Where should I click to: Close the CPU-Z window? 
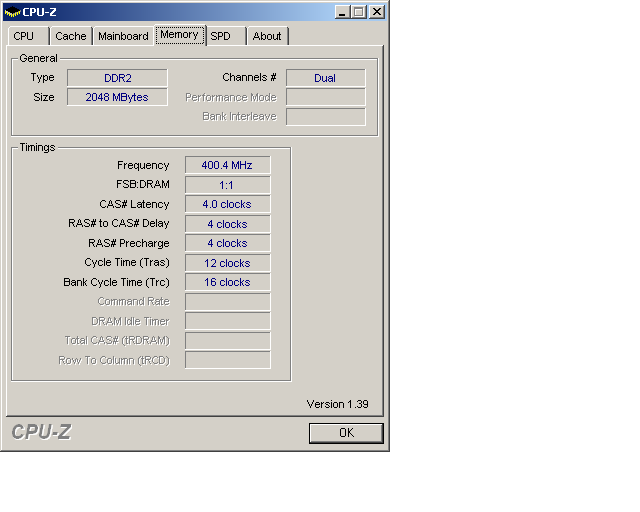[x=376, y=12]
